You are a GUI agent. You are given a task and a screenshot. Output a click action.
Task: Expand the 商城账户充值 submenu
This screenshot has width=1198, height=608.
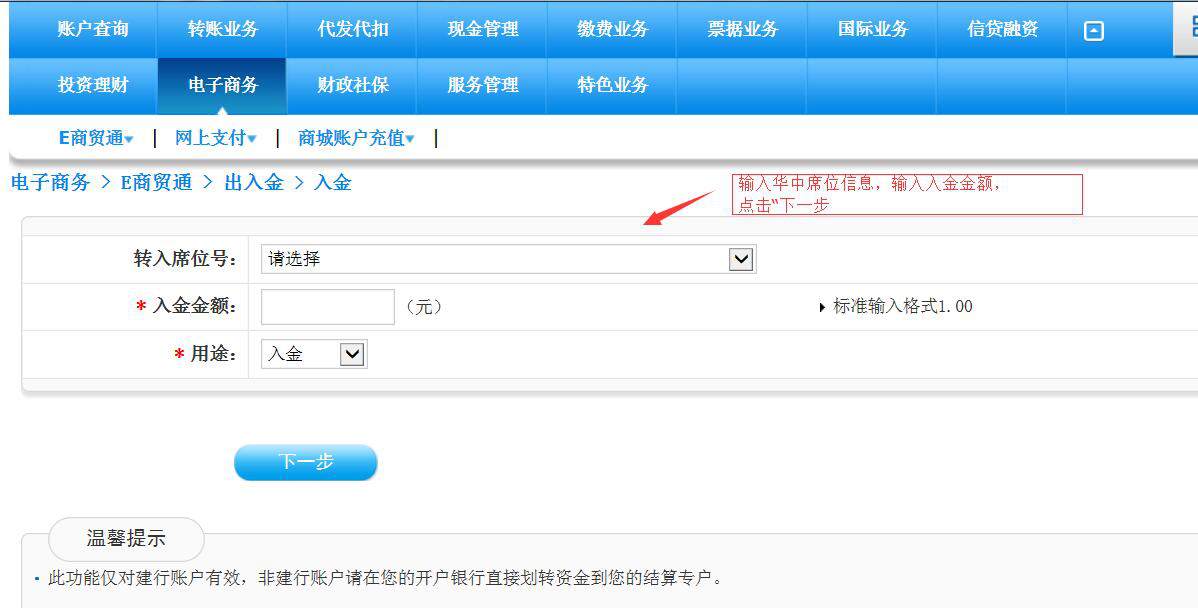click(355, 138)
